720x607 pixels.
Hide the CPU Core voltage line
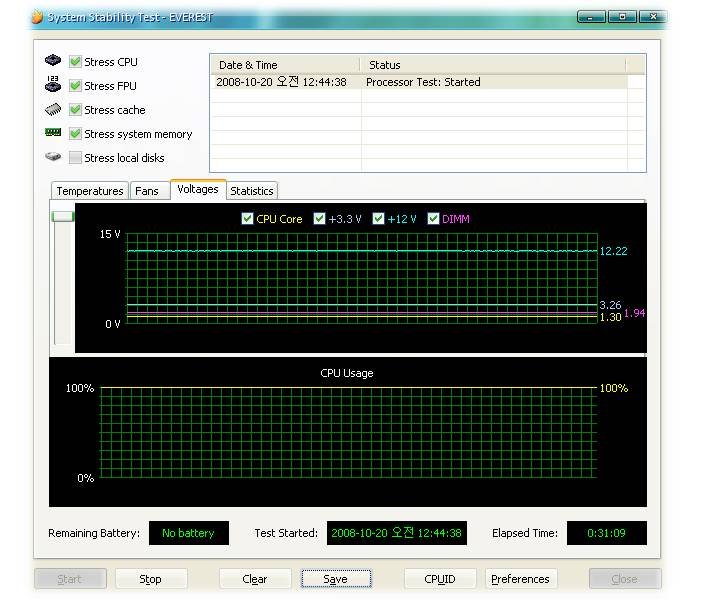(247, 219)
